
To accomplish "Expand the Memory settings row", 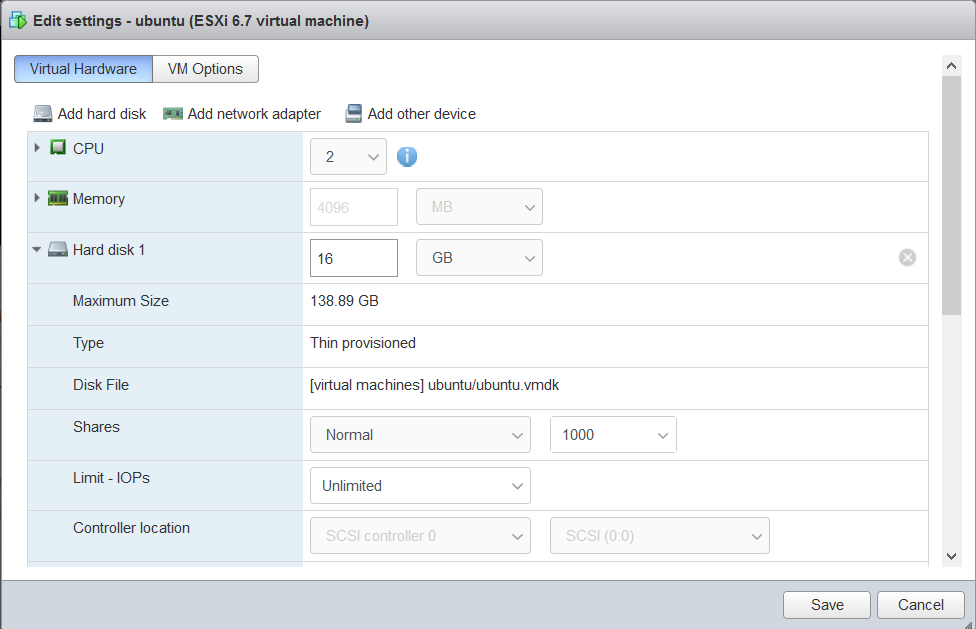I will pos(37,198).
